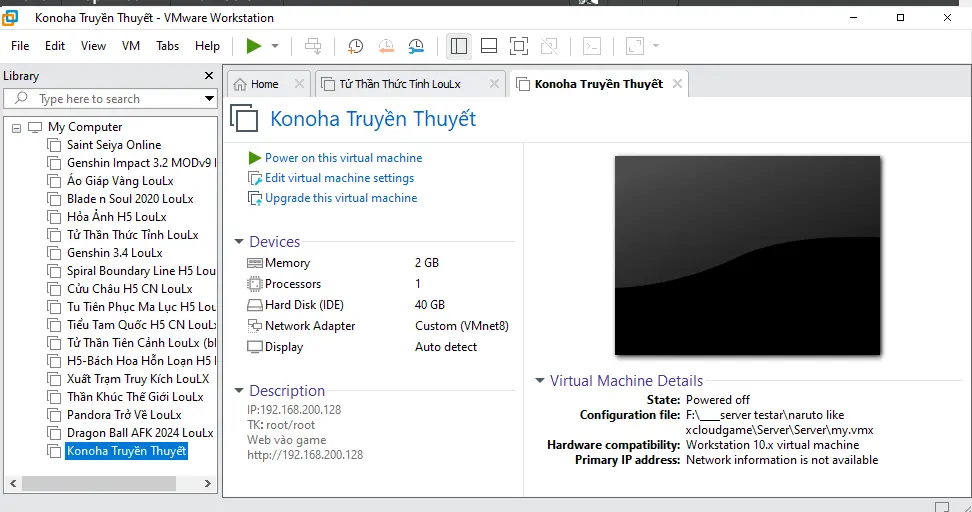Click the green Power On toolbar button

click(x=254, y=46)
